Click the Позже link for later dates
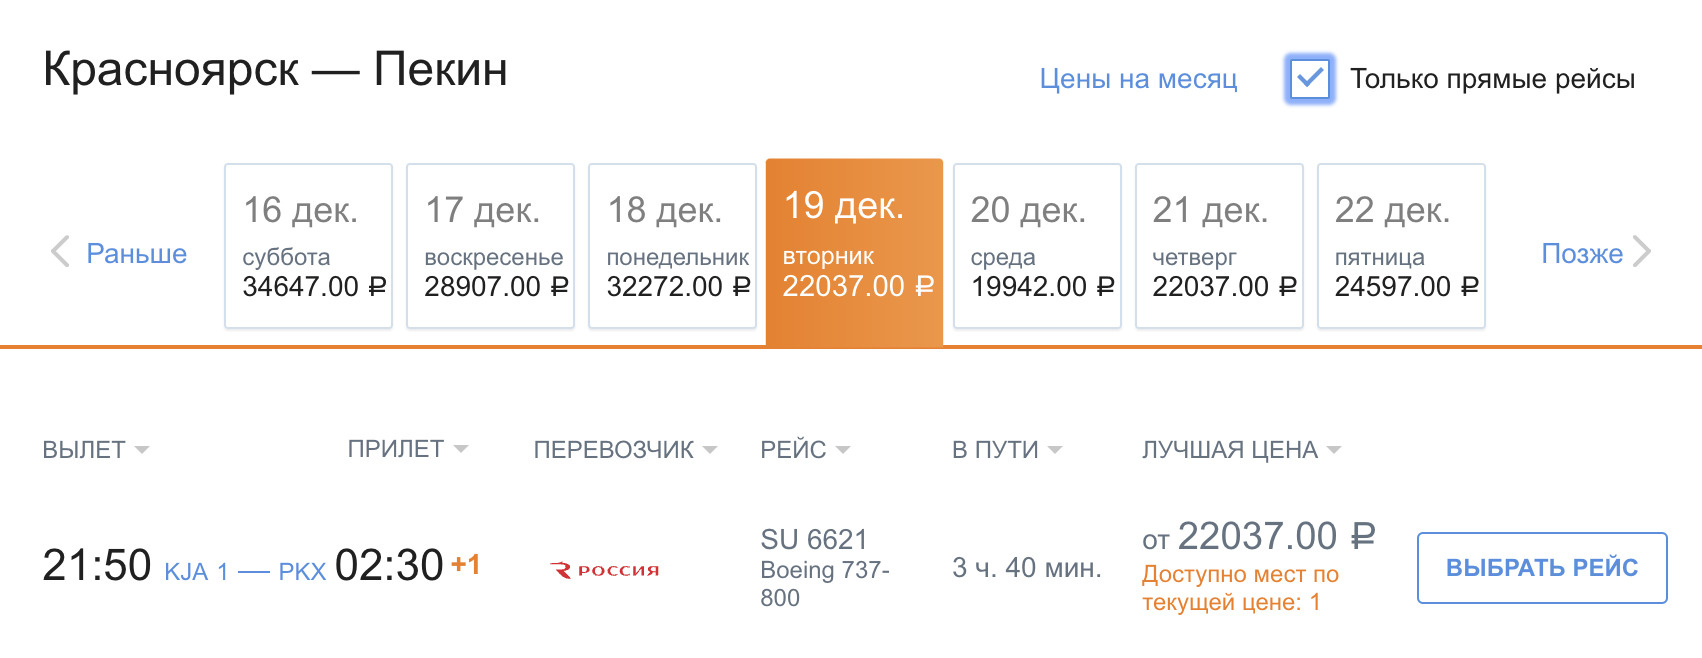Image resolution: width=1702 pixels, height=658 pixels. (x=1582, y=253)
